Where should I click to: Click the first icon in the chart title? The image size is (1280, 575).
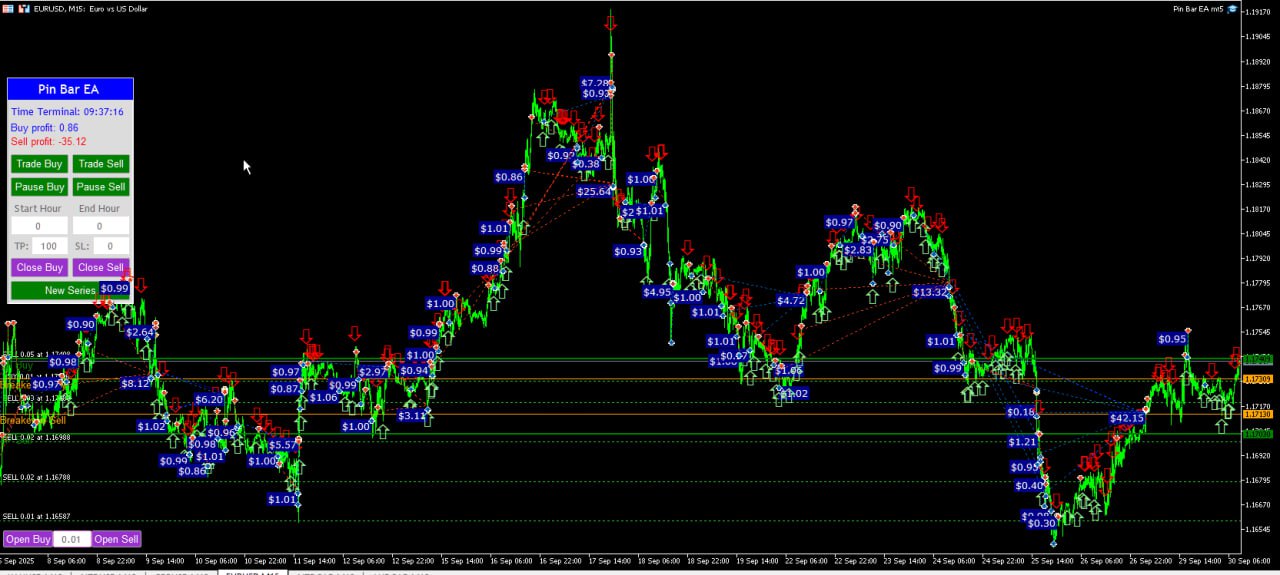8,8
